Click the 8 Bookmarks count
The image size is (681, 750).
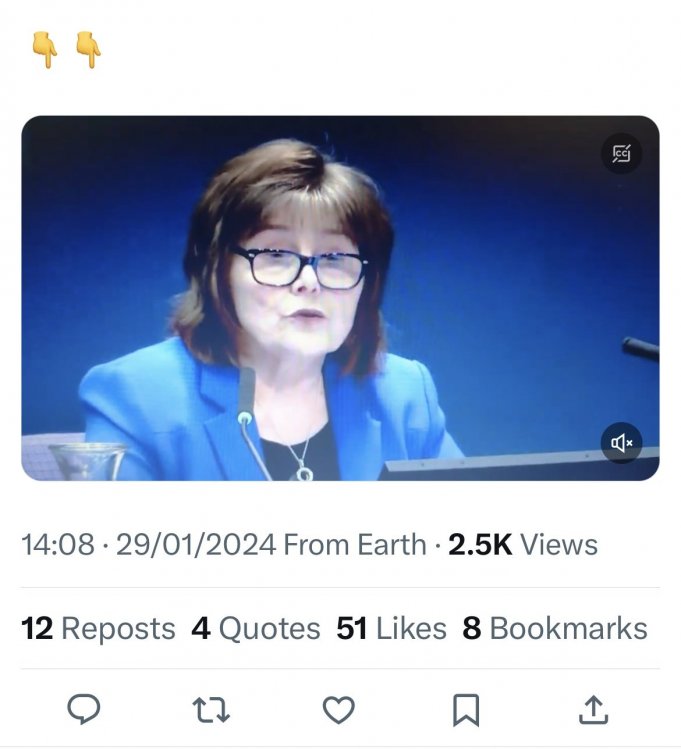[x=555, y=628]
